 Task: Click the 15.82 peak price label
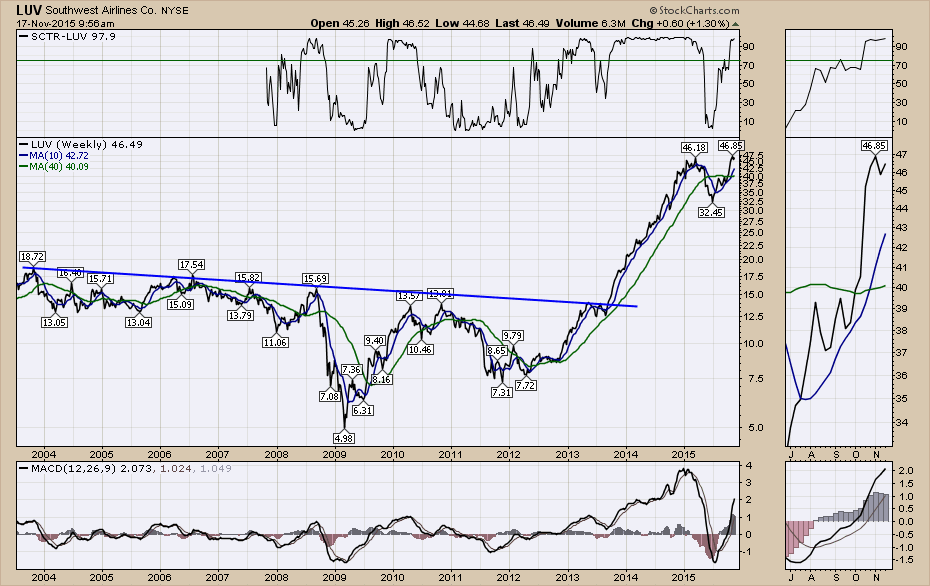pyautogui.click(x=248, y=277)
